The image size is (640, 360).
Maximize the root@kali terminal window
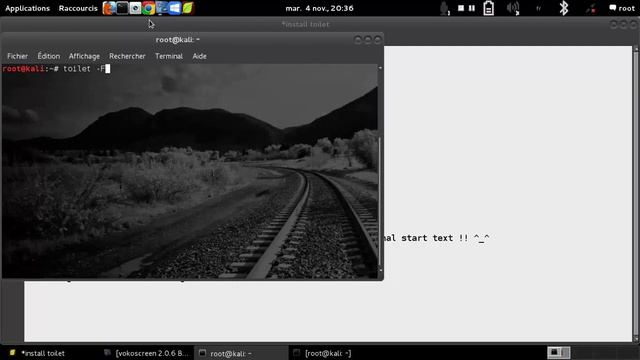368,40
